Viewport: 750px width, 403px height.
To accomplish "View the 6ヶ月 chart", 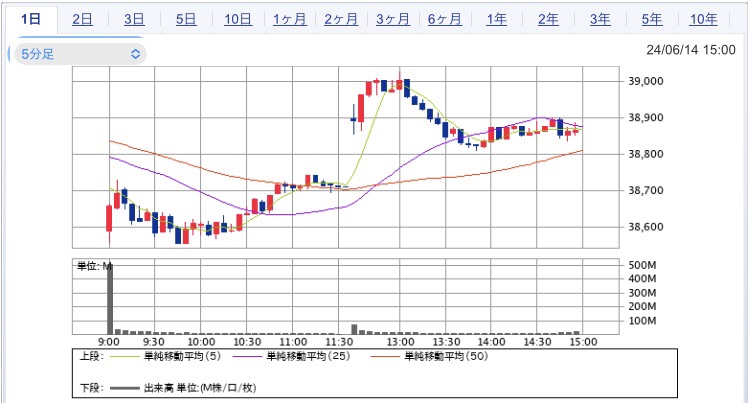I will (x=444, y=19).
